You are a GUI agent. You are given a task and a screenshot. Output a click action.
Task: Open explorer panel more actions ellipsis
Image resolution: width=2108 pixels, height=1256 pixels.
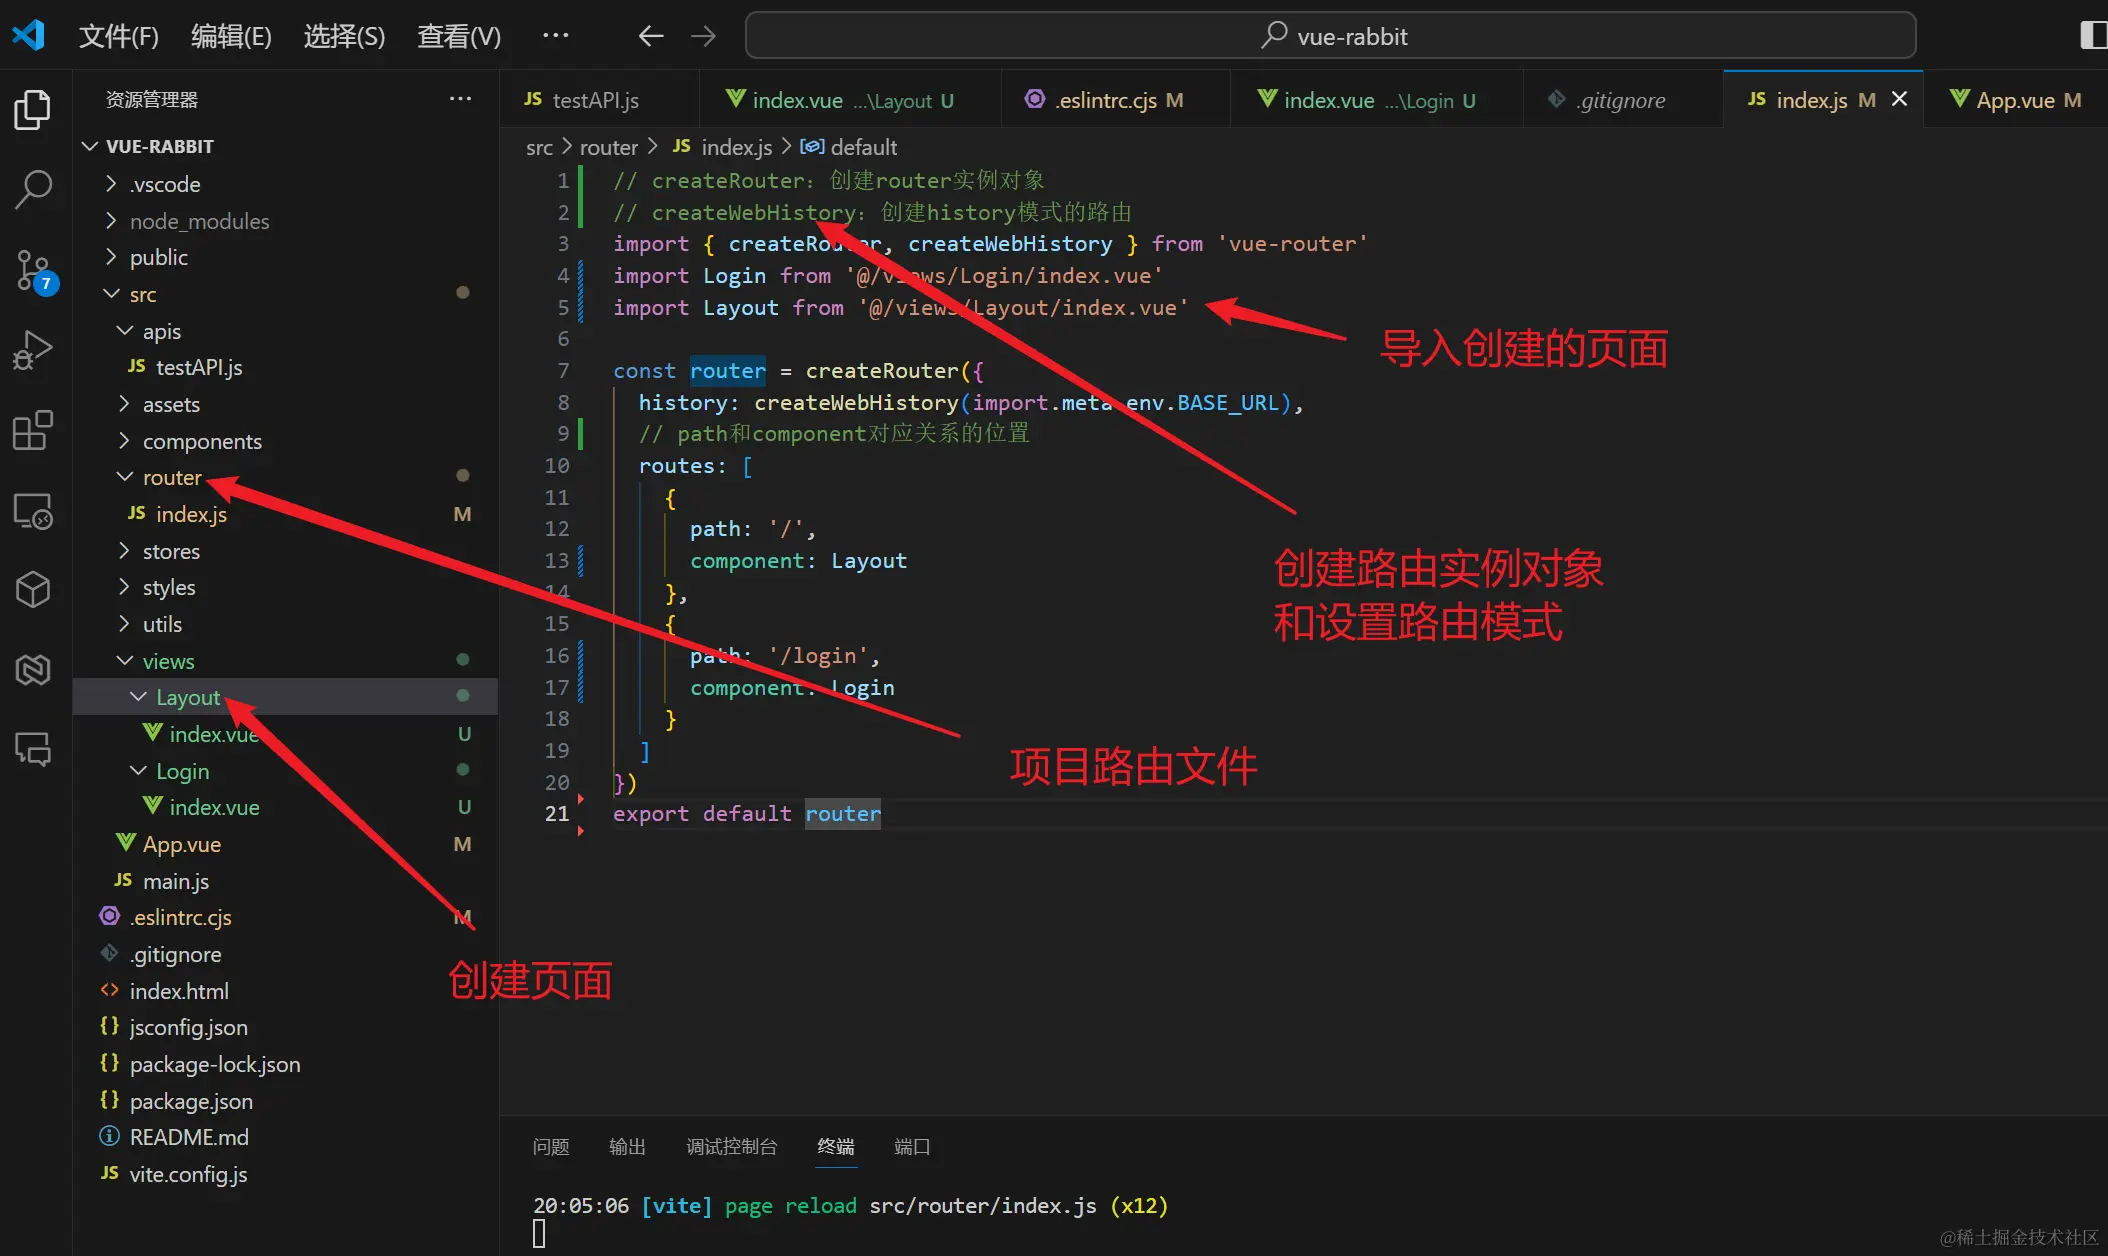click(x=460, y=99)
